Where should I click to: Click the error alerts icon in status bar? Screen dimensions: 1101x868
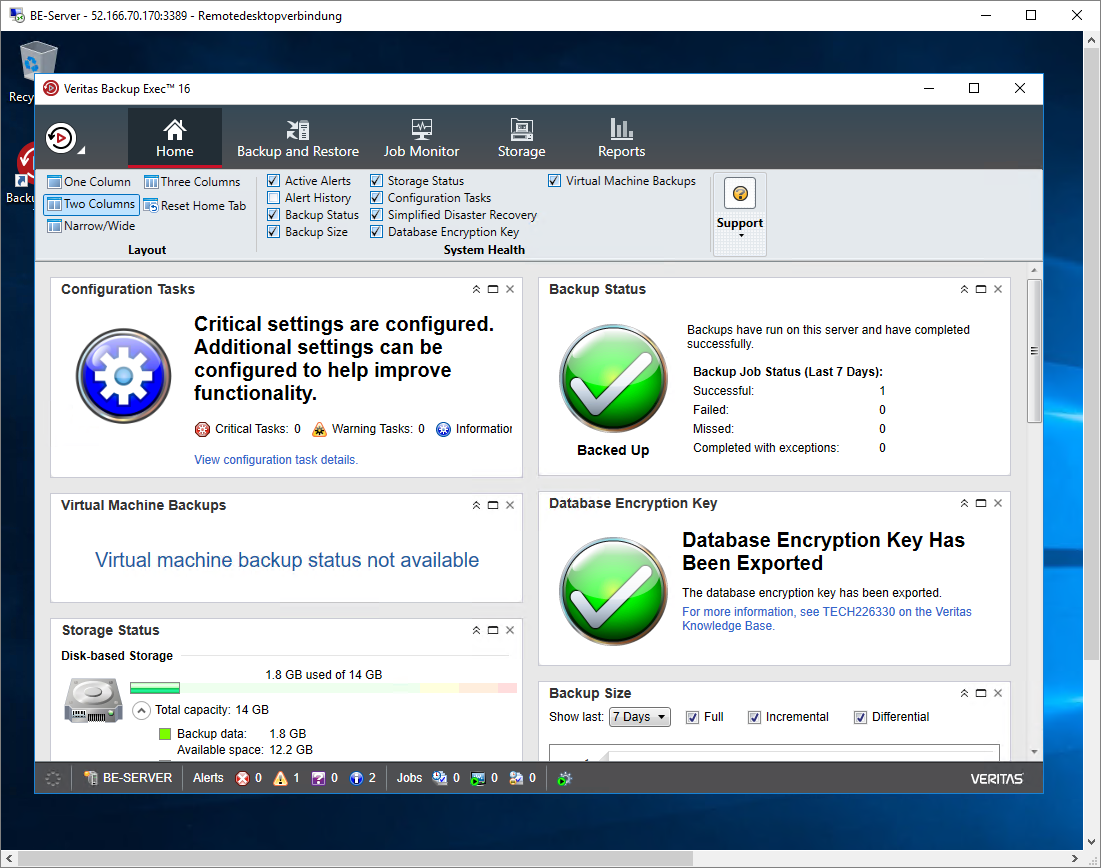pyautogui.click(x=242, y=778)
